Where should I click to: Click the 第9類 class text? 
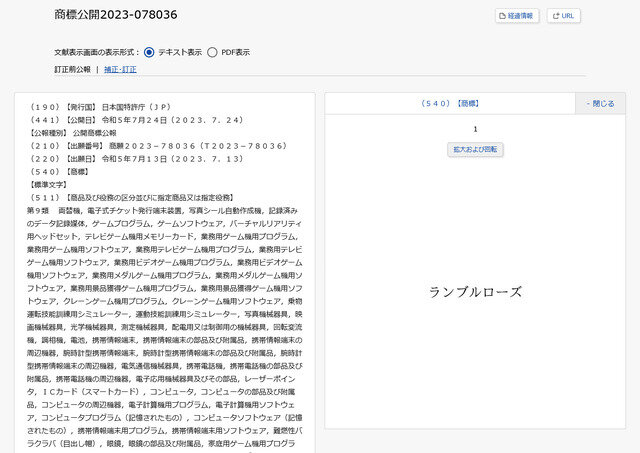point(38,211)
